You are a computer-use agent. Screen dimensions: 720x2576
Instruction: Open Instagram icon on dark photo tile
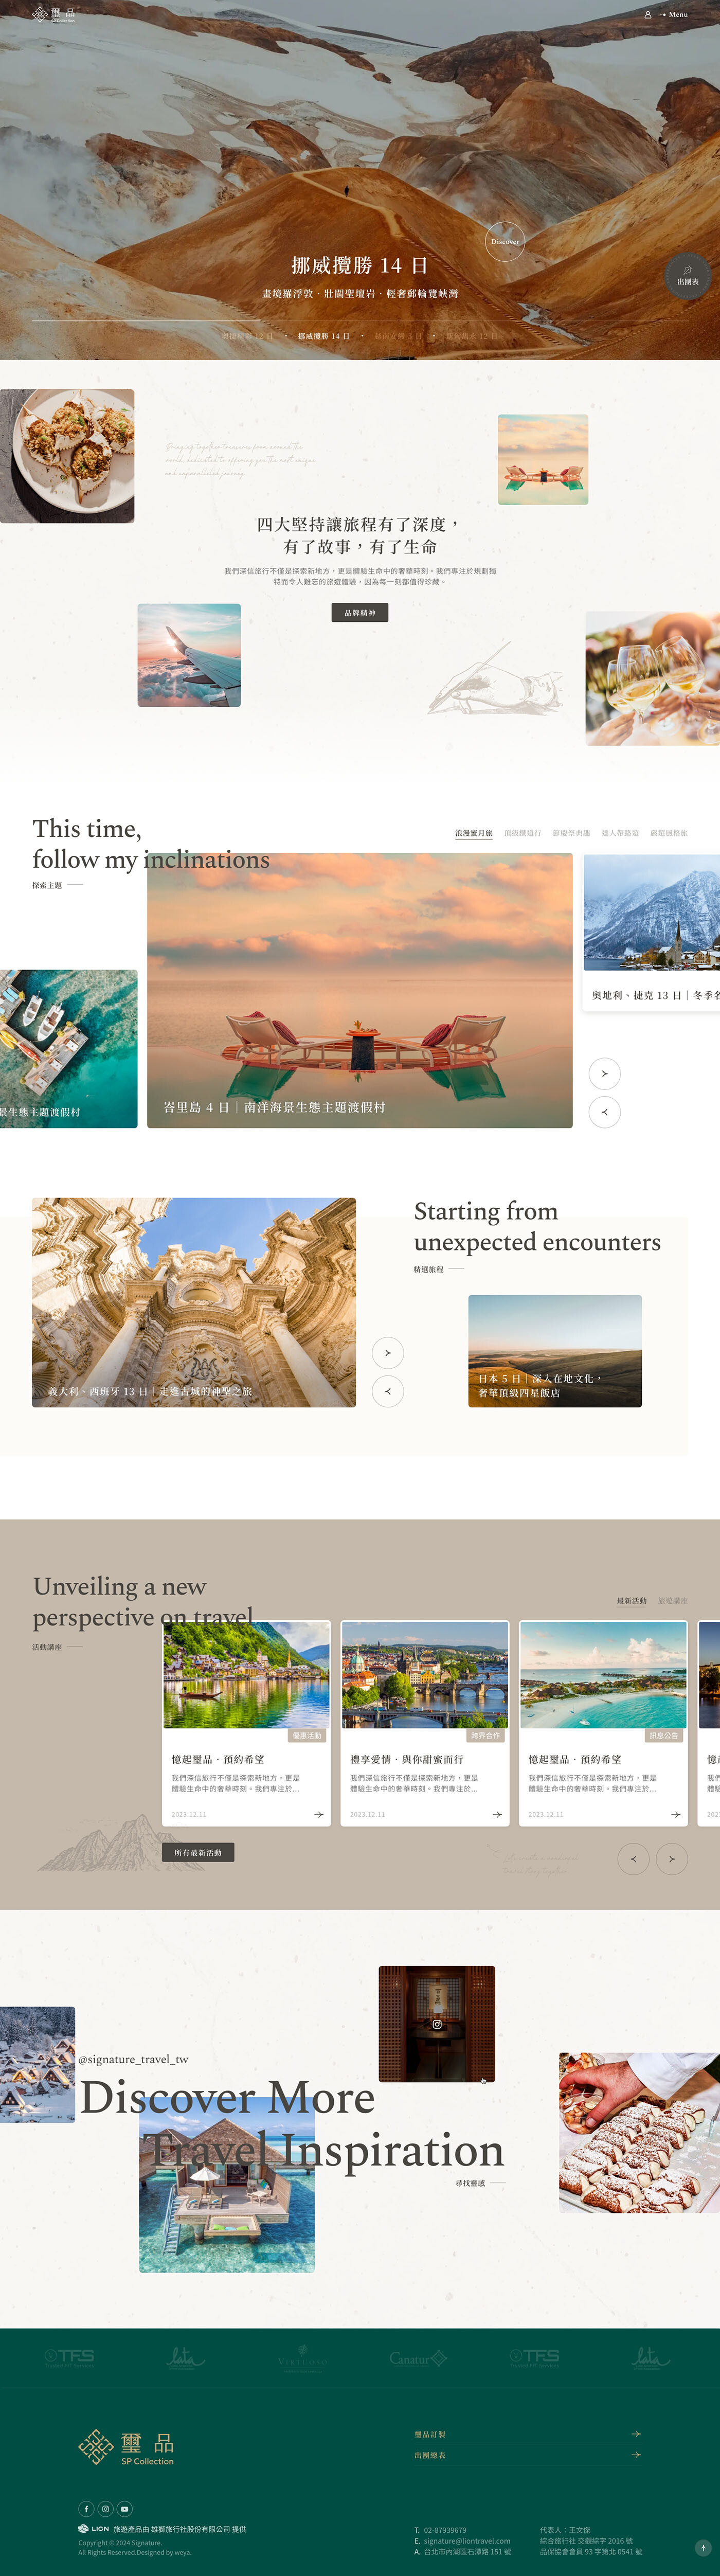[x=437, y=2024]
